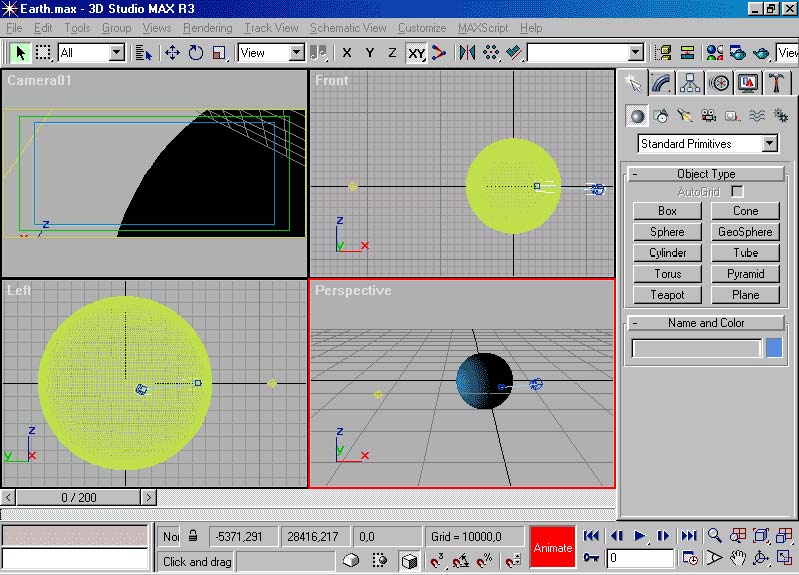
Task: Open the named selection sets dropdown
Action: (x=635, y=53)
